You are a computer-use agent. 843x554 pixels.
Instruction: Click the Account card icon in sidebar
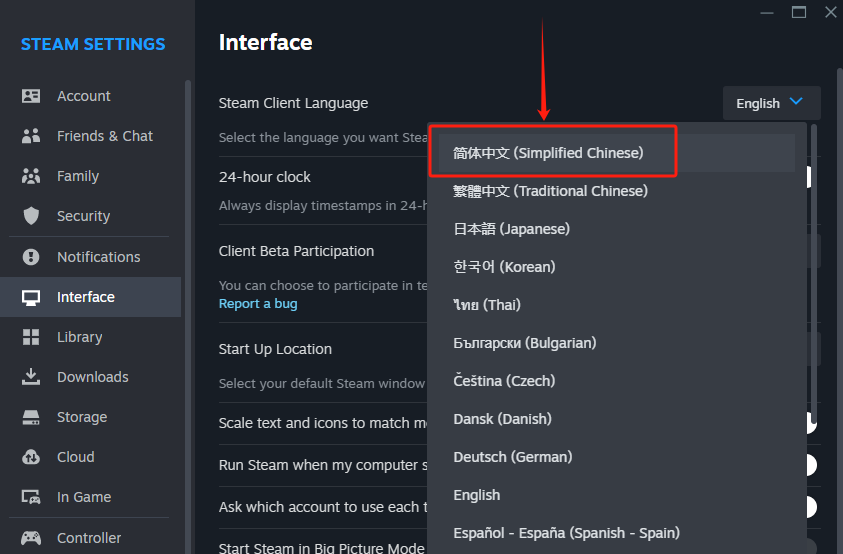click(x=31, y=96)
